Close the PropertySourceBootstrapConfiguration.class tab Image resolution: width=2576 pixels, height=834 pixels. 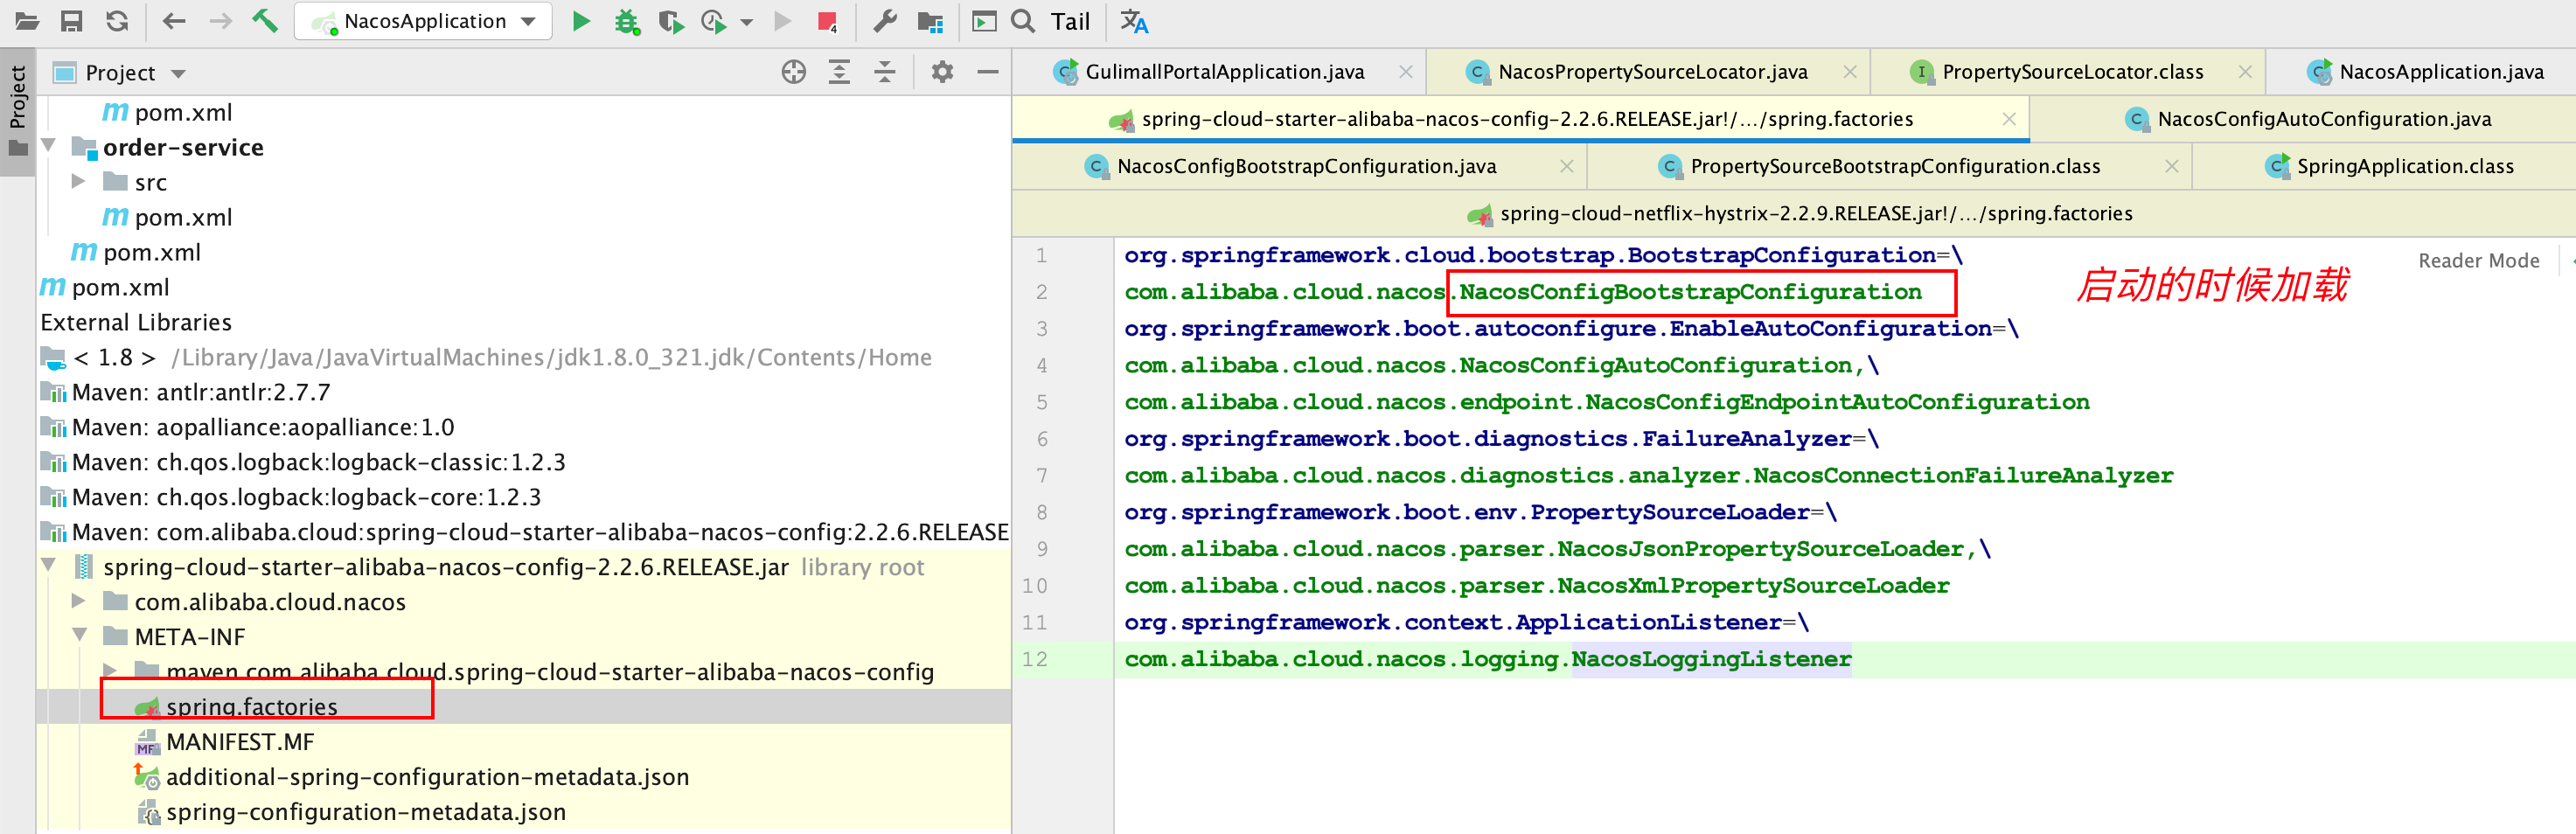coord(2171,166)
